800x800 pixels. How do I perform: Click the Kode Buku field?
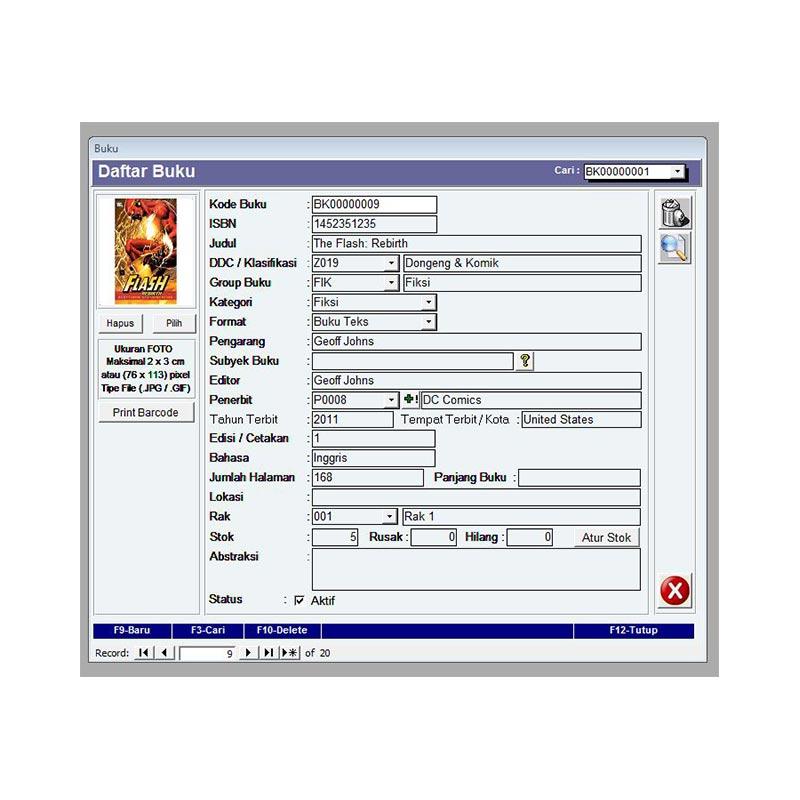(x=374, y=205)
